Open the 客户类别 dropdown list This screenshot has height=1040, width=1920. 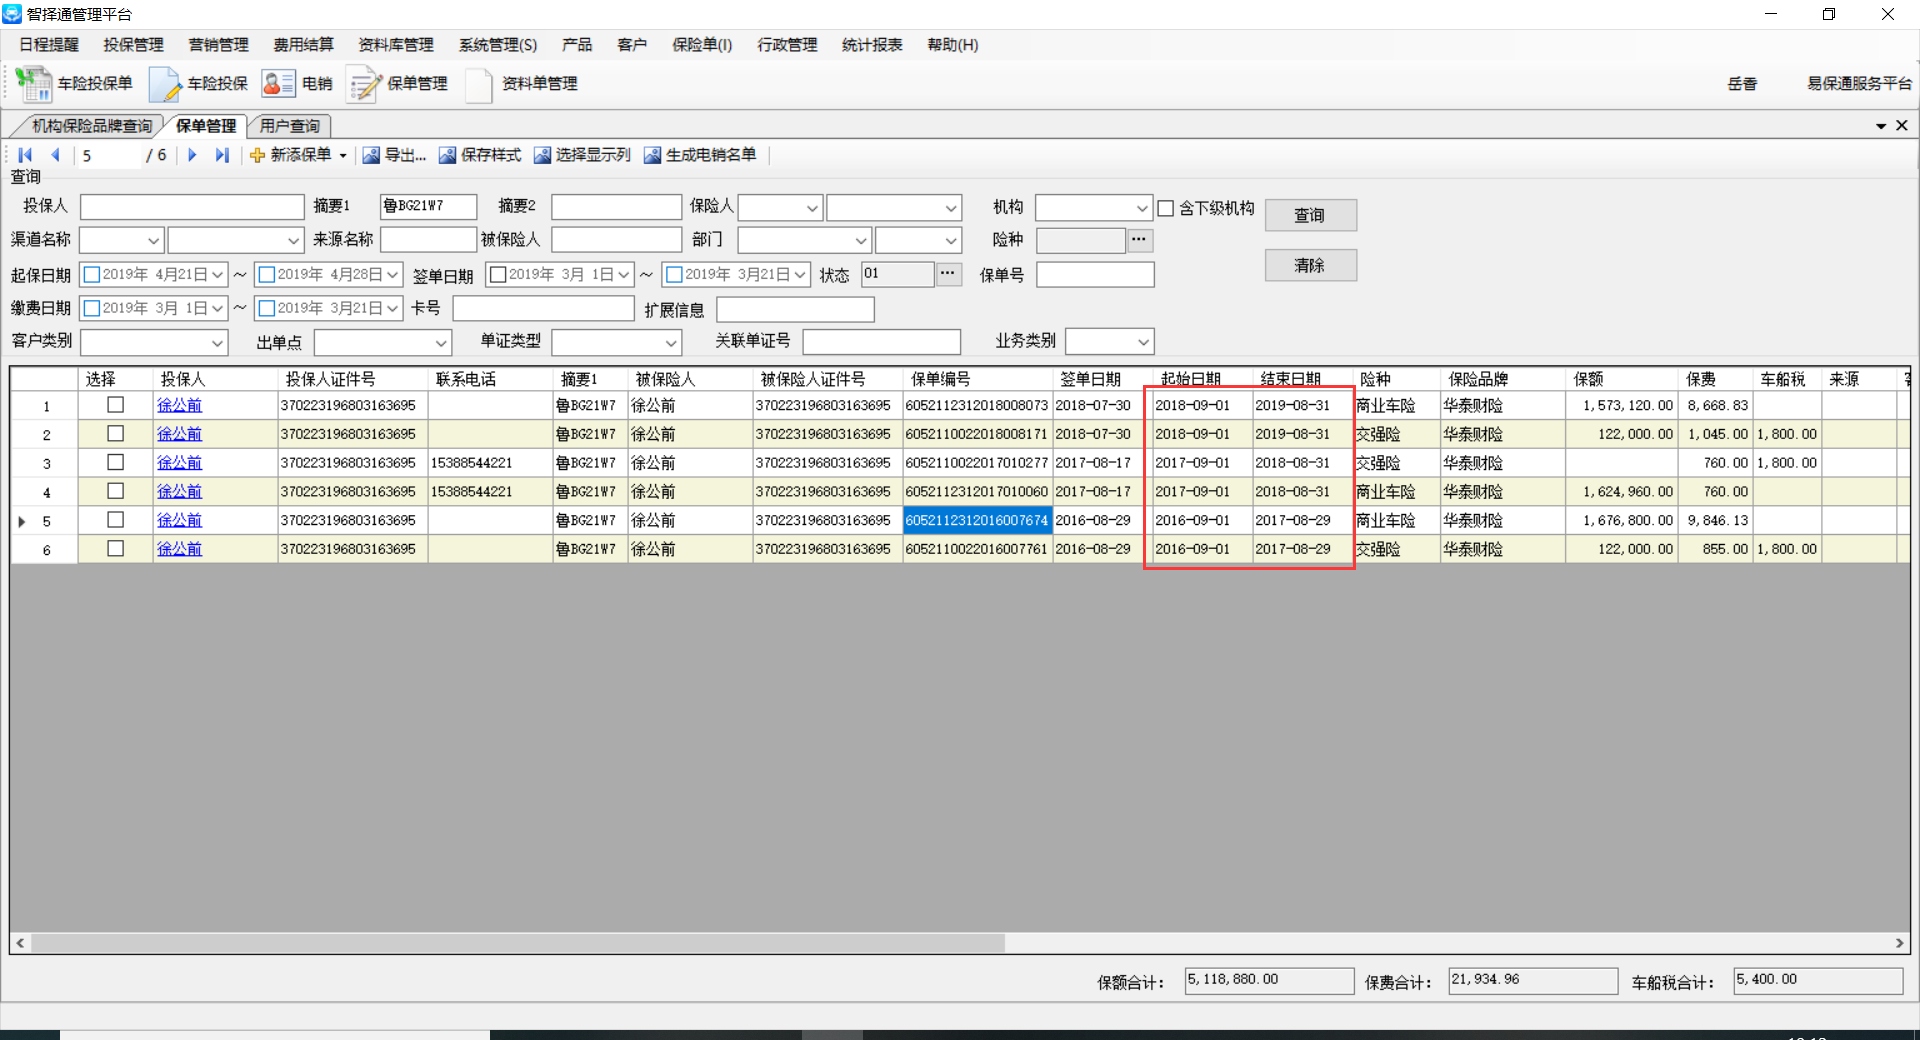coord(217,343)
